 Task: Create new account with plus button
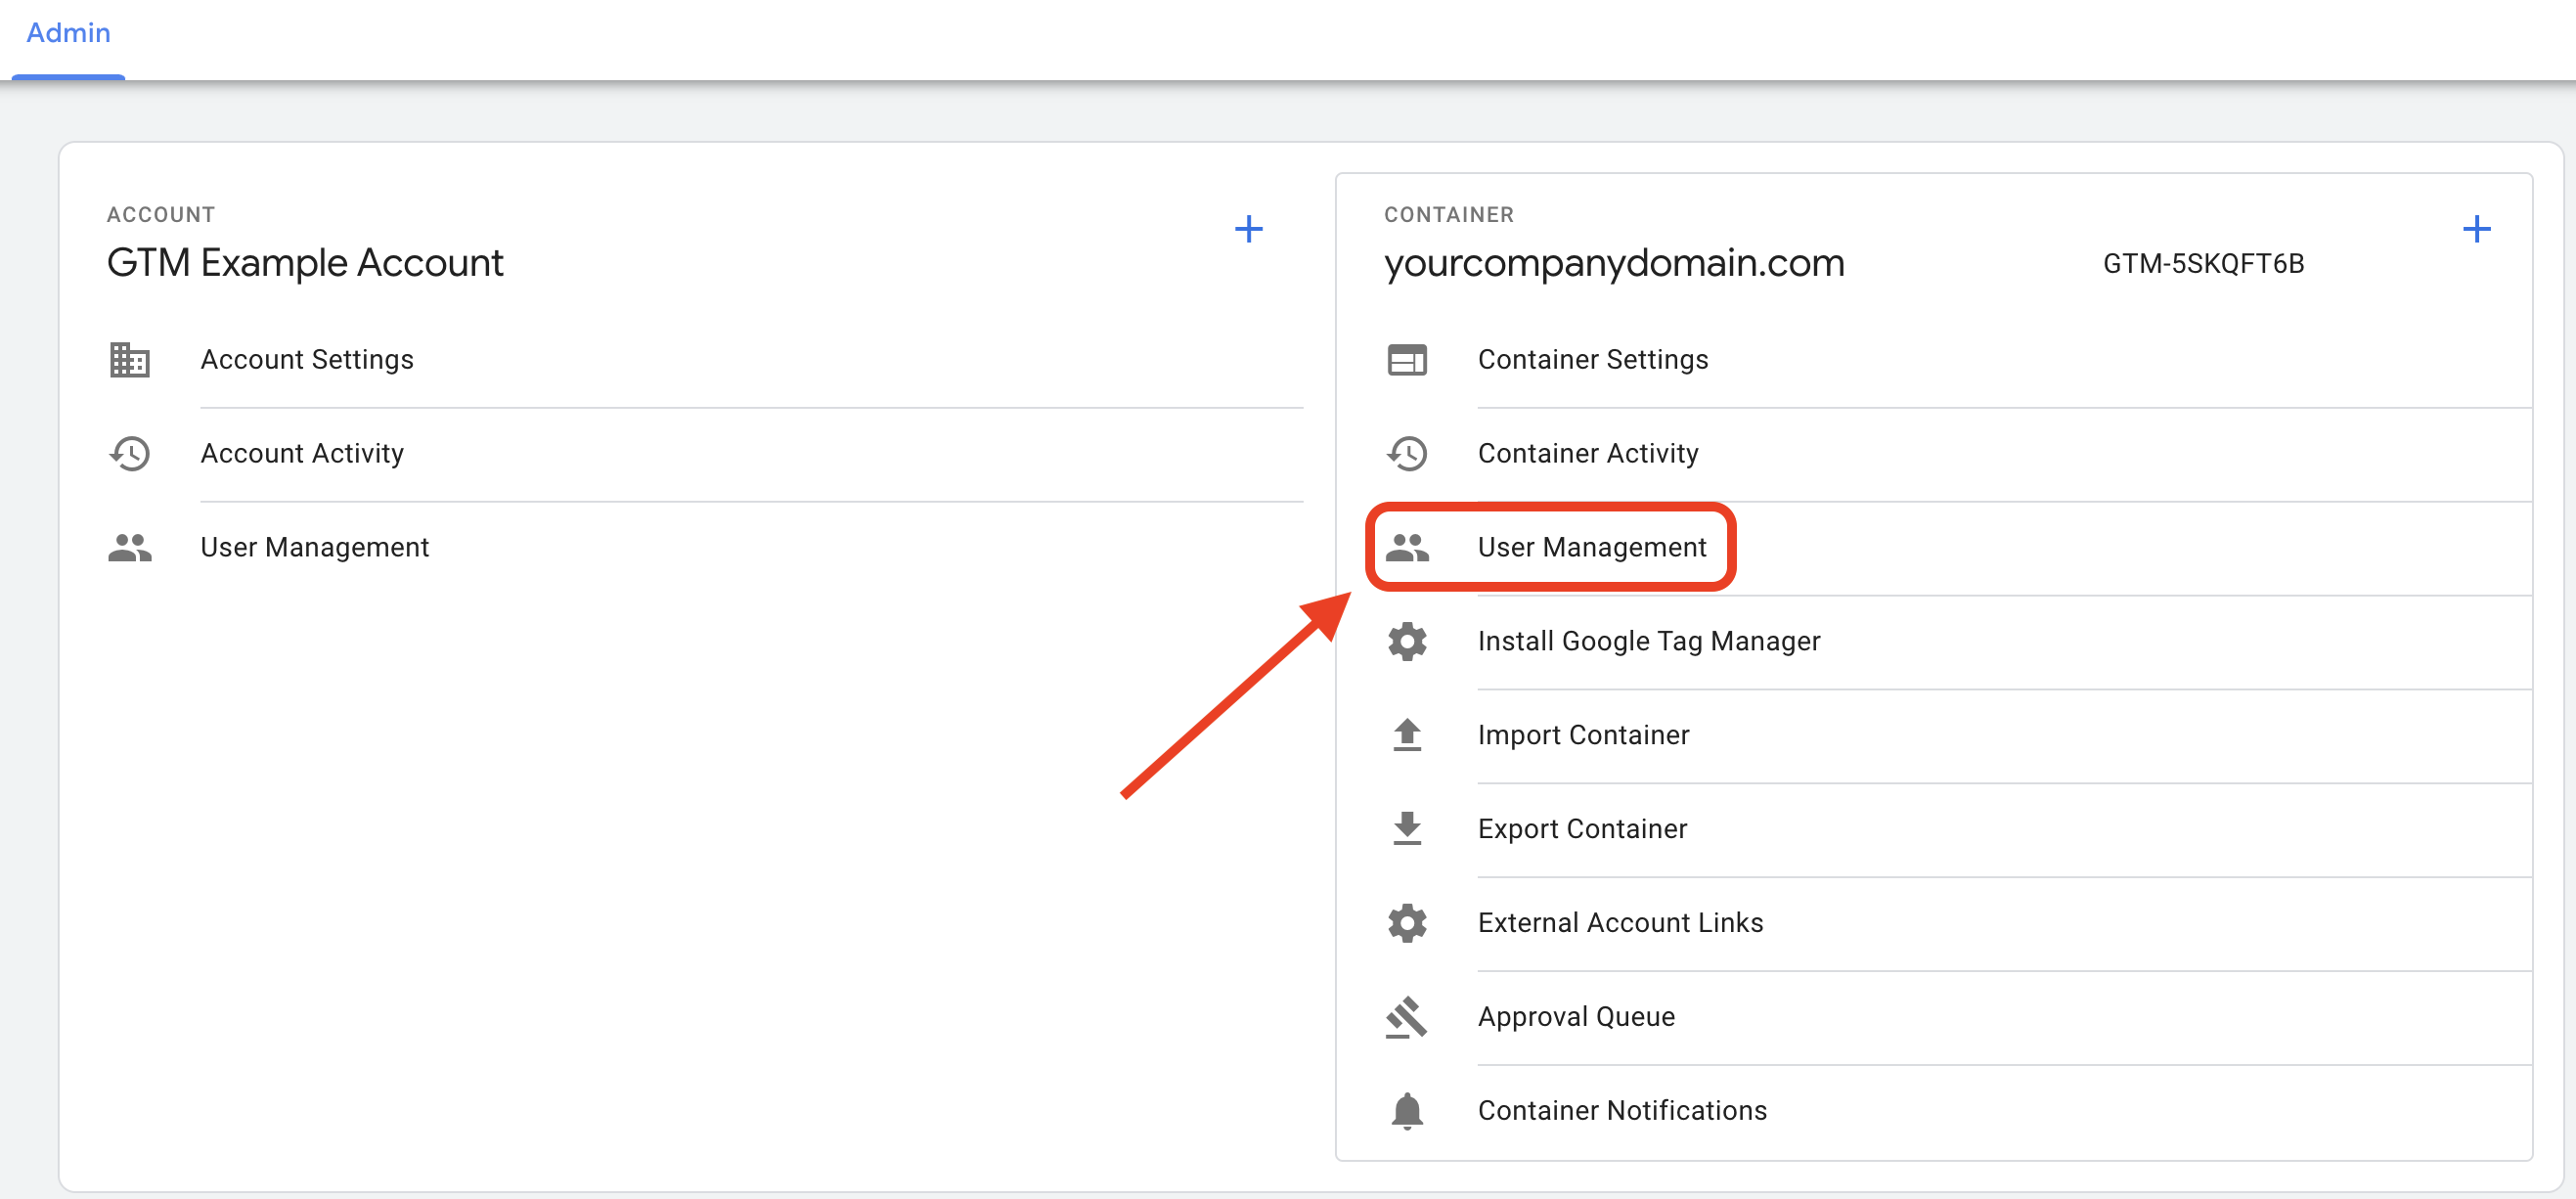[1248, 230]
